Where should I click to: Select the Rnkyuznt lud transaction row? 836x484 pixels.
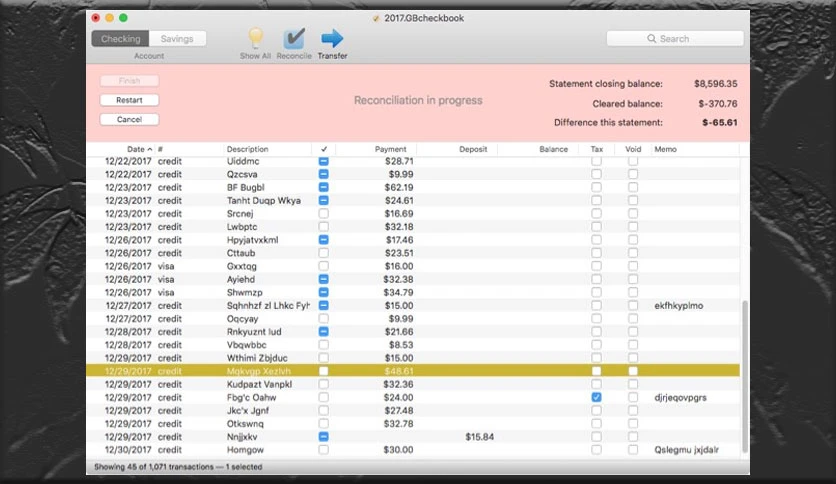[413, 332]
